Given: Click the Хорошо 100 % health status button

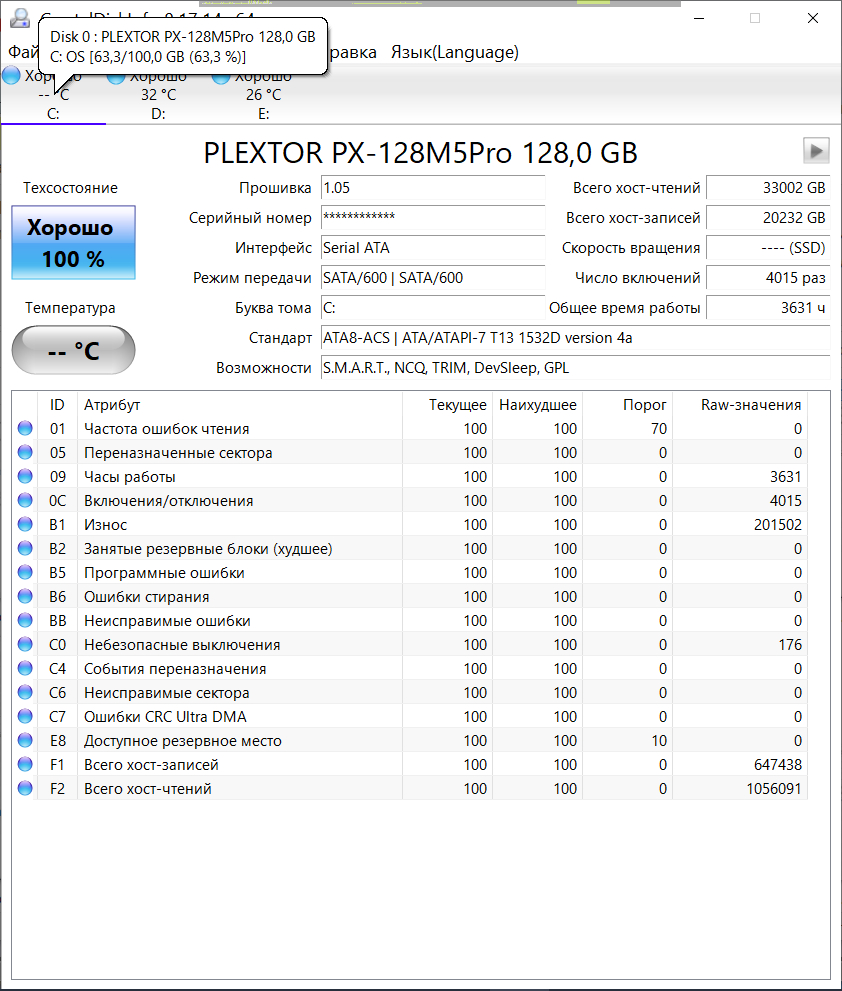Looking at the screenshot, I should 73,243.
